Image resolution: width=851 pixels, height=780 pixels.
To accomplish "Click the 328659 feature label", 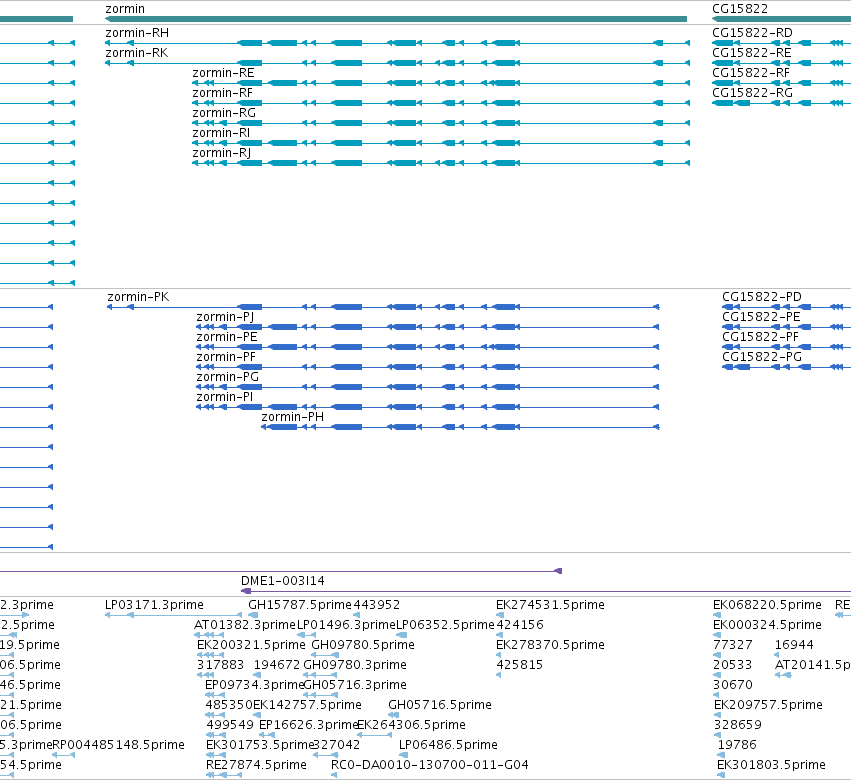I will (x=738, y=725).
